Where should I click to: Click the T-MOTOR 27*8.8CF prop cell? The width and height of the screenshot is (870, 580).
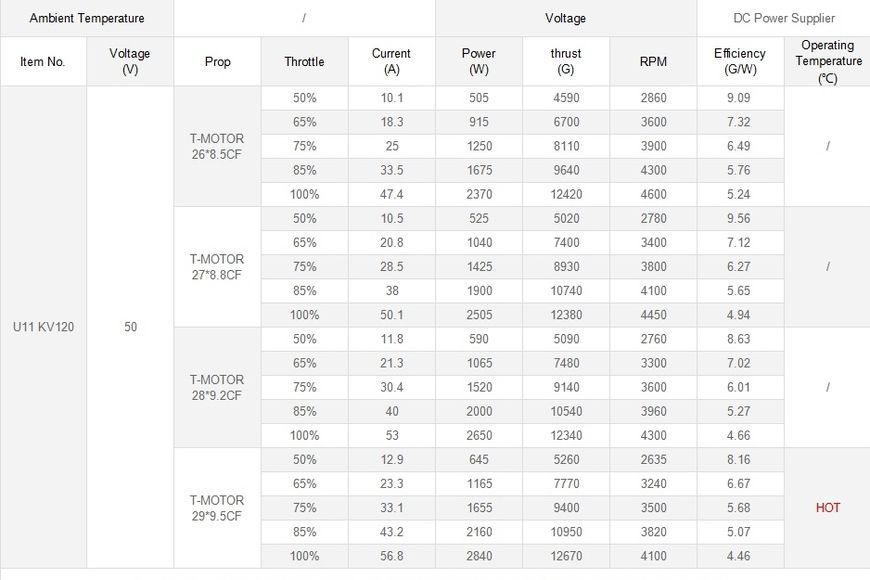(x=217, y=266)
